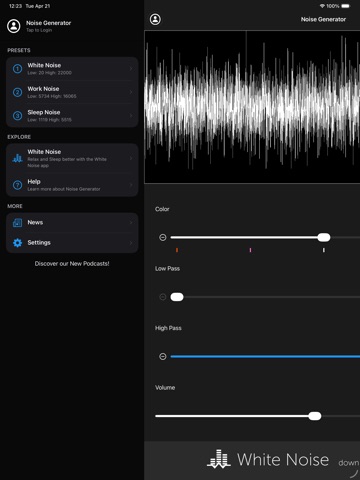Adjust the Color slider handle
The image size is (360, 480).
coord(324,237)
